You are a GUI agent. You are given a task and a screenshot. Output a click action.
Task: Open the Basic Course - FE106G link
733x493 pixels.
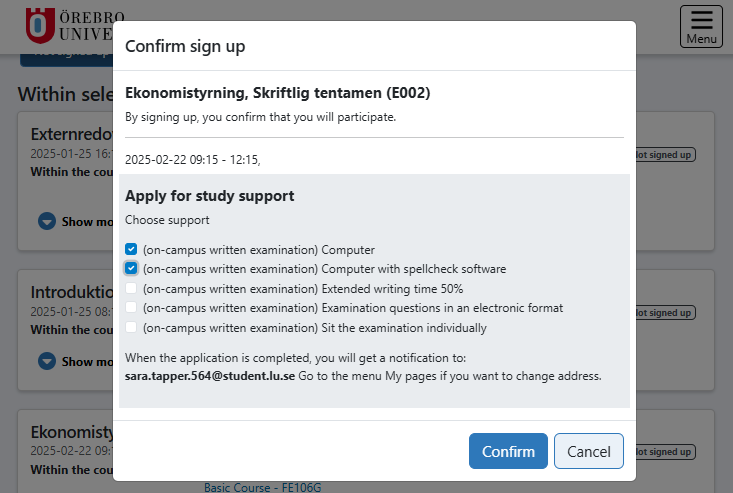[262, 487]
